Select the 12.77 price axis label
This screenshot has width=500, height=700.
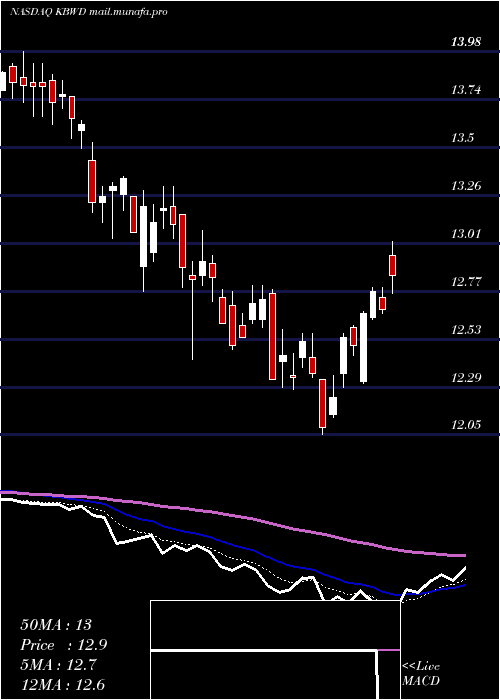tap(466, 282)
